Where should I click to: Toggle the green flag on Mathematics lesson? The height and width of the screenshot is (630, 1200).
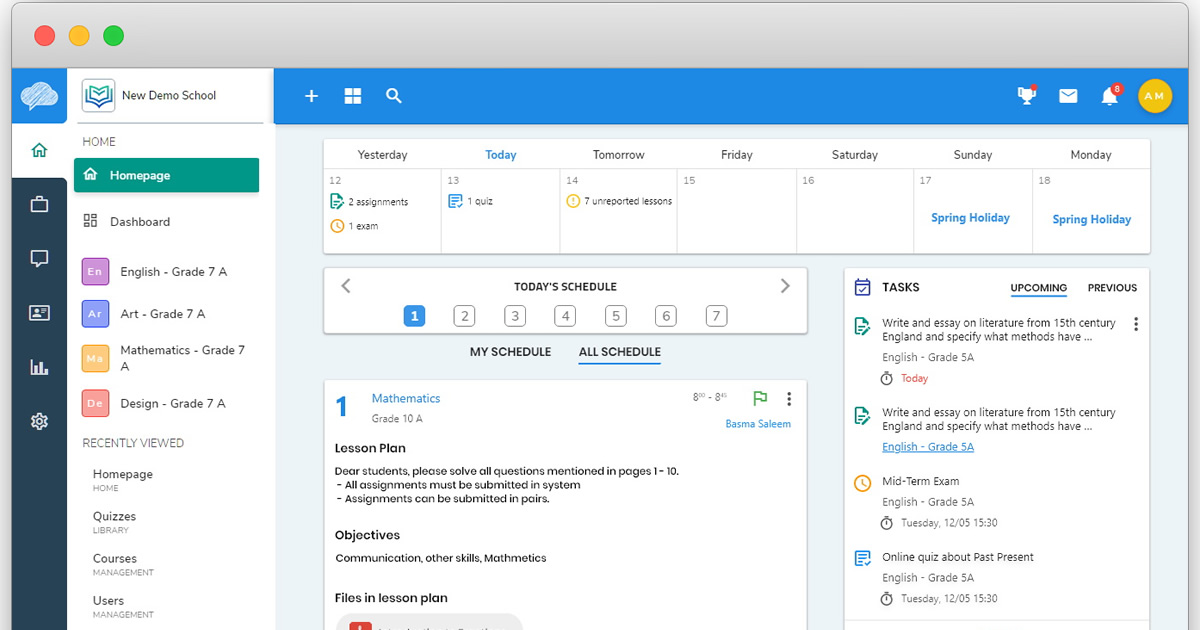point(760,398)
